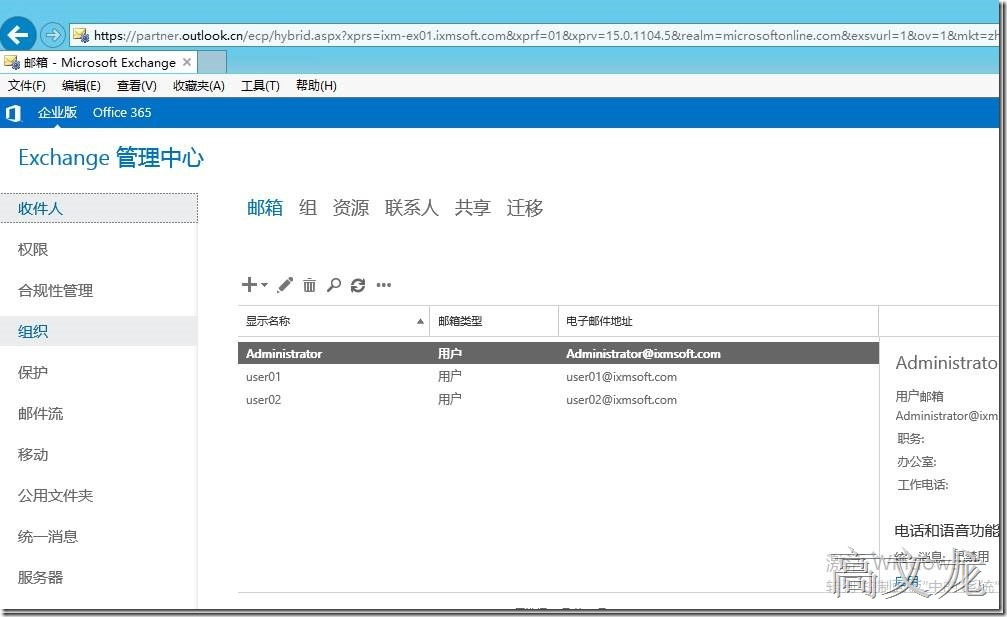Select the 邮箱 - Microsoft Exchange tab

98,62
